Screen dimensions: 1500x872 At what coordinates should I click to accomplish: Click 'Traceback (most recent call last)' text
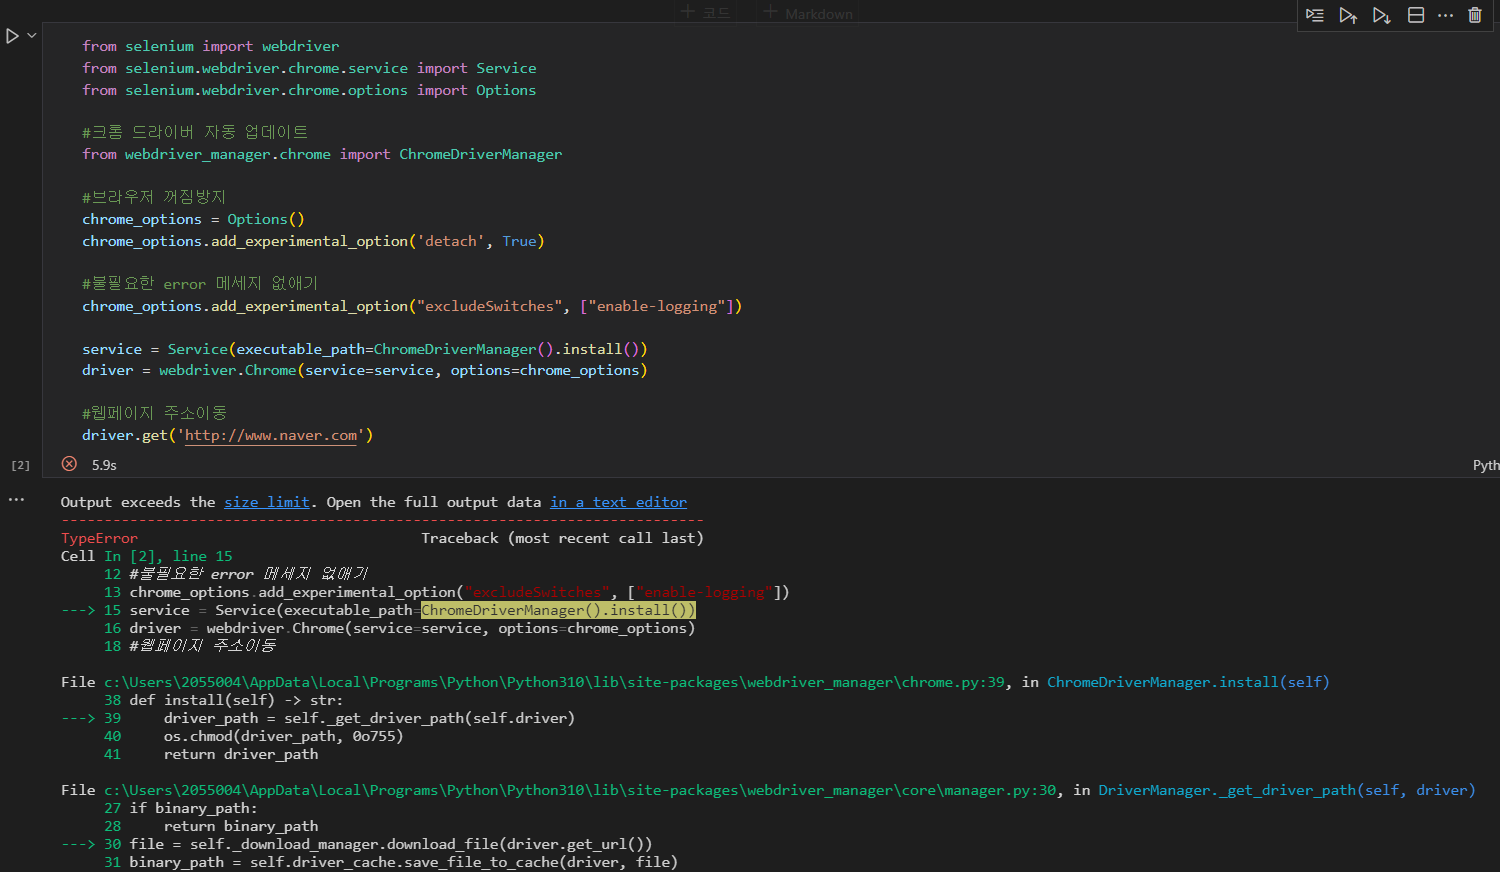click(x=562, y=538)
